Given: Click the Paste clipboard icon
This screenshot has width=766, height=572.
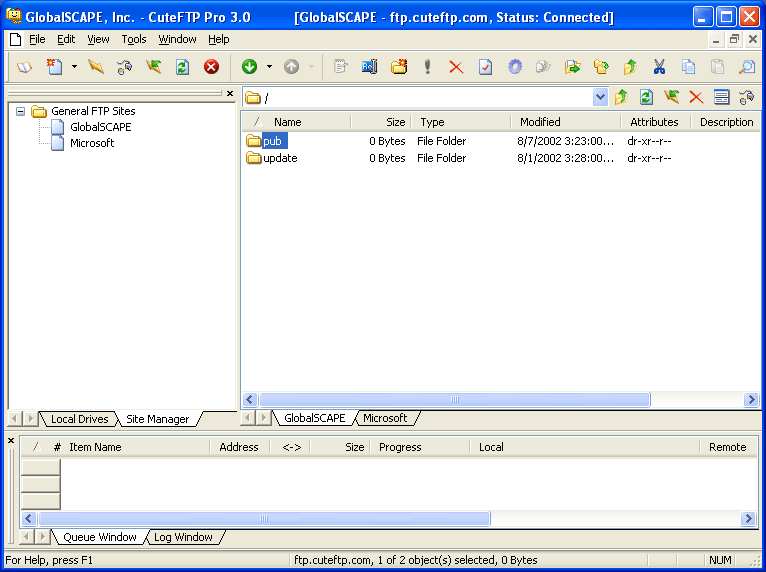Looking at the screenshot, I should point(717,66).
